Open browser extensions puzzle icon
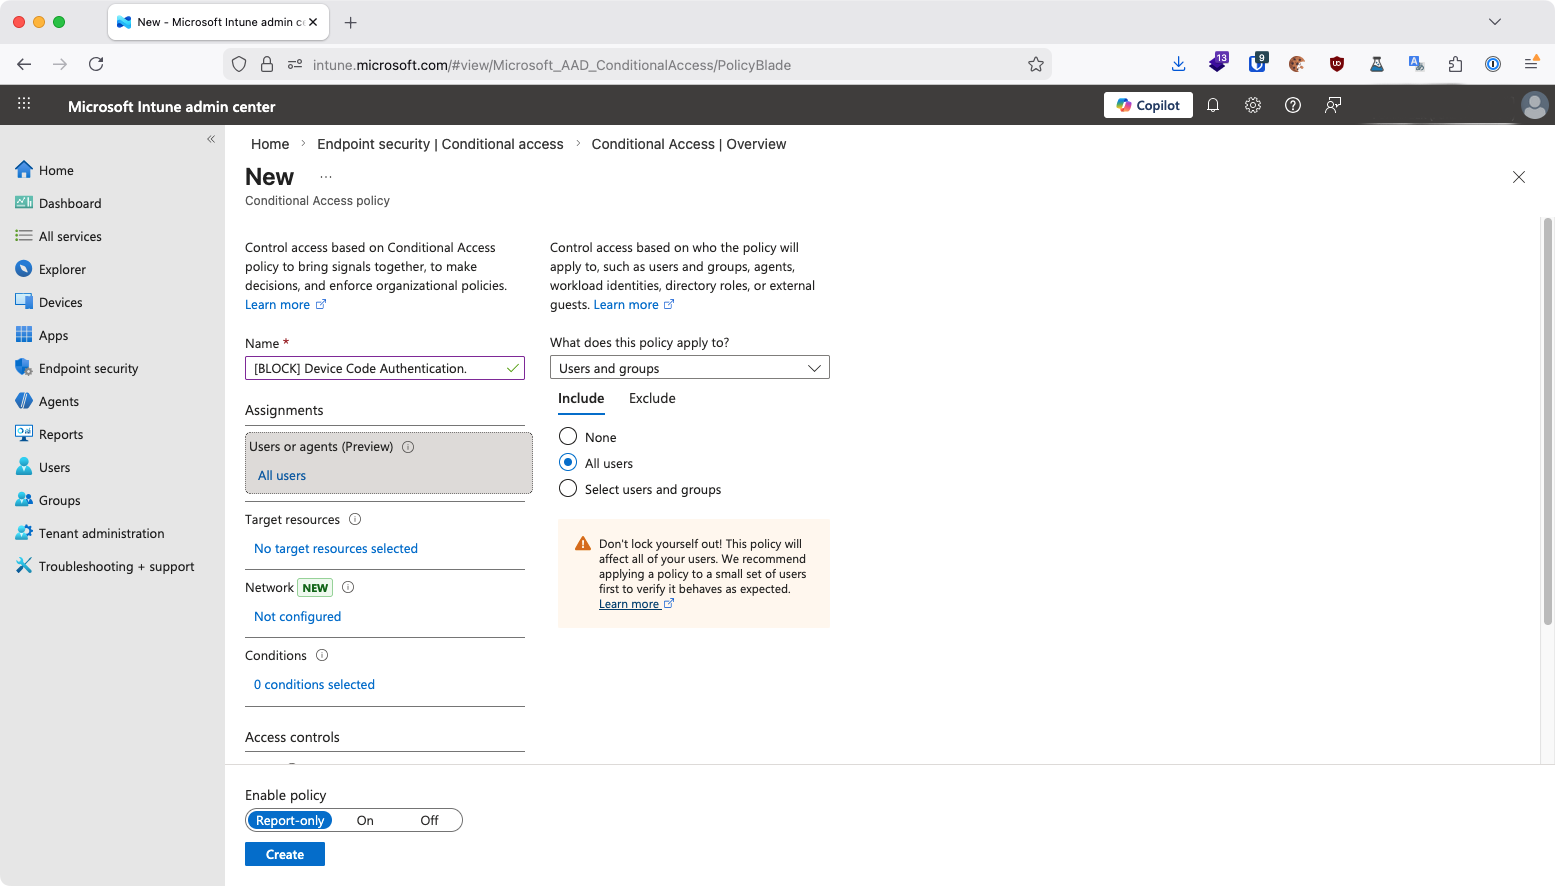 [1455, 64]
